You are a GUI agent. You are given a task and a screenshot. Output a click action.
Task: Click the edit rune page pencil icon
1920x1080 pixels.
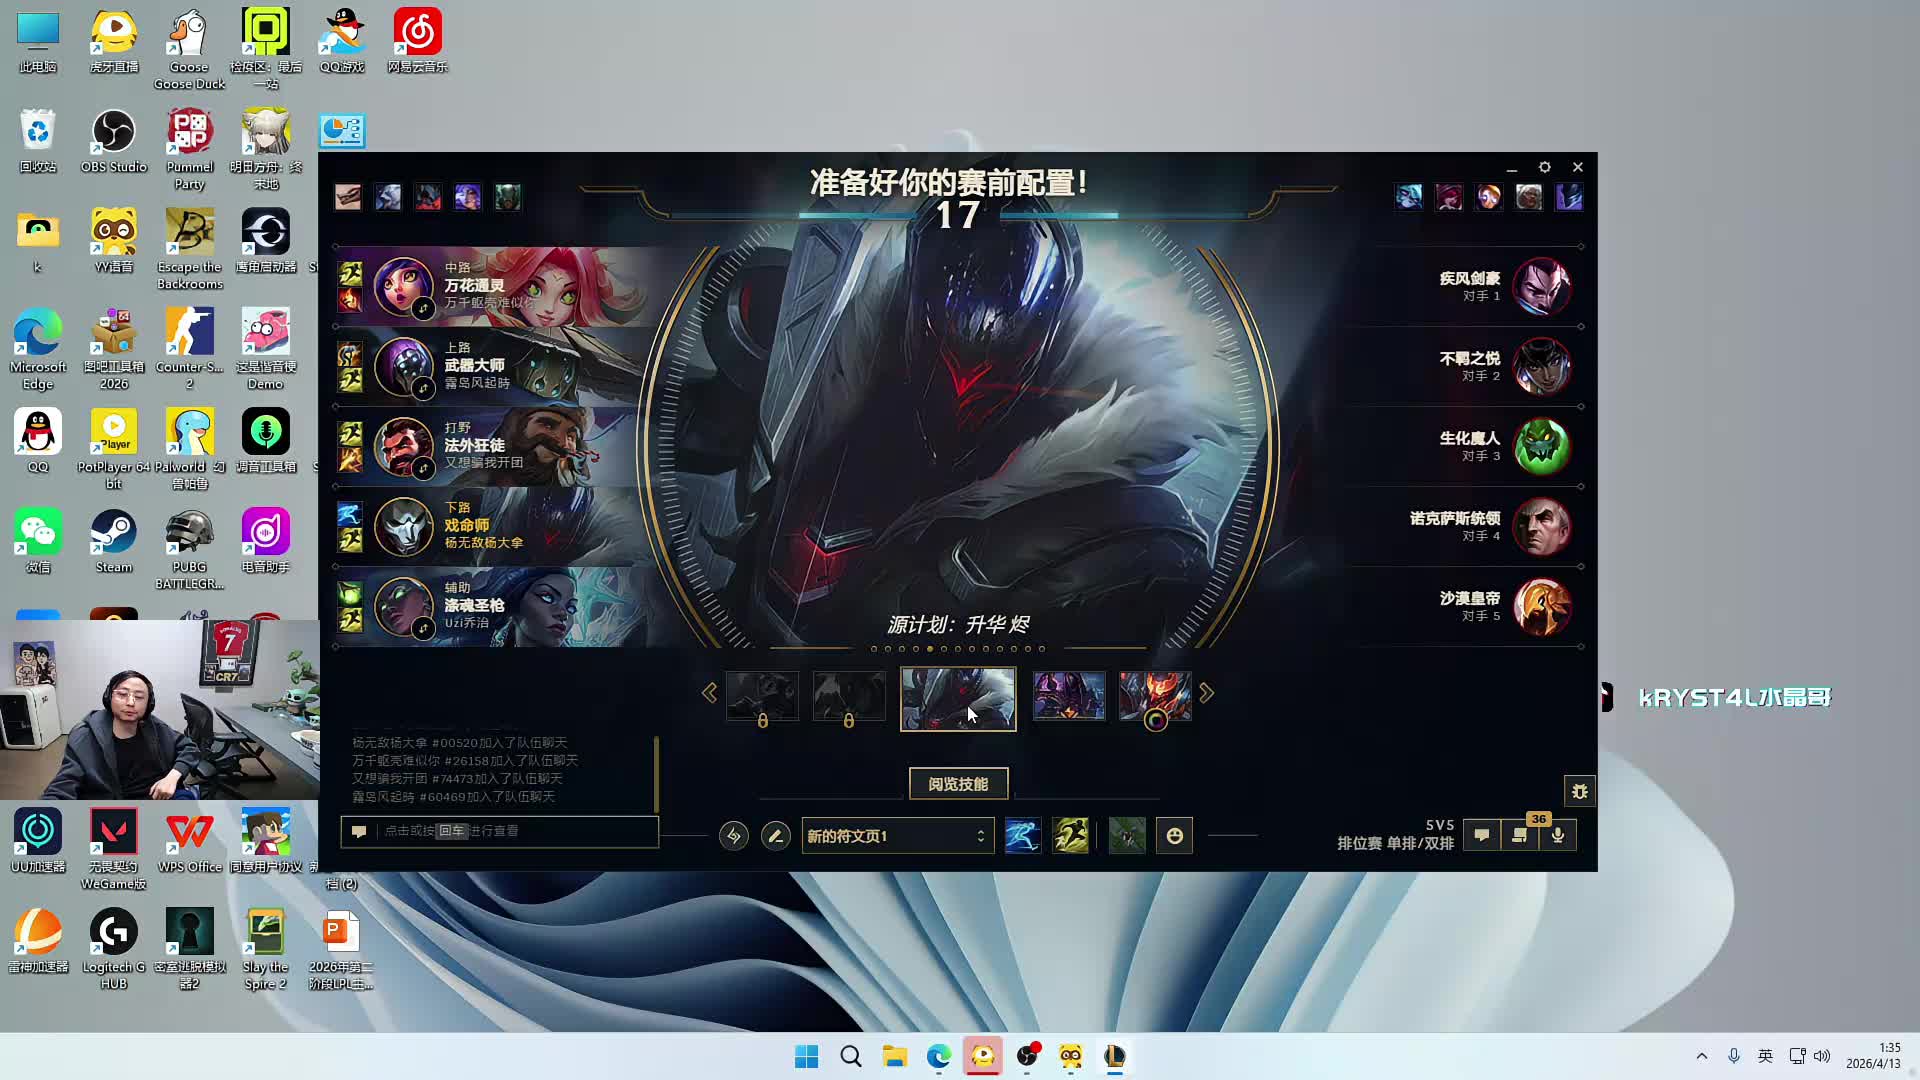(775, 835)
